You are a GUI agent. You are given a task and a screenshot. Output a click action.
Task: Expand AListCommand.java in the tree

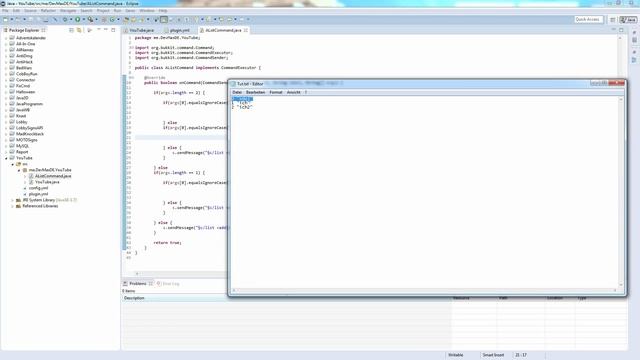click(25, 176)
